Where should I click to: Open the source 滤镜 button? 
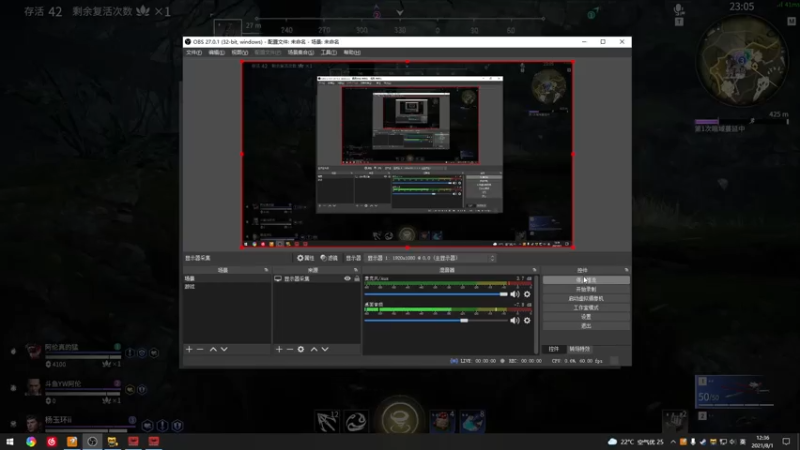click(x=329, y=258)
